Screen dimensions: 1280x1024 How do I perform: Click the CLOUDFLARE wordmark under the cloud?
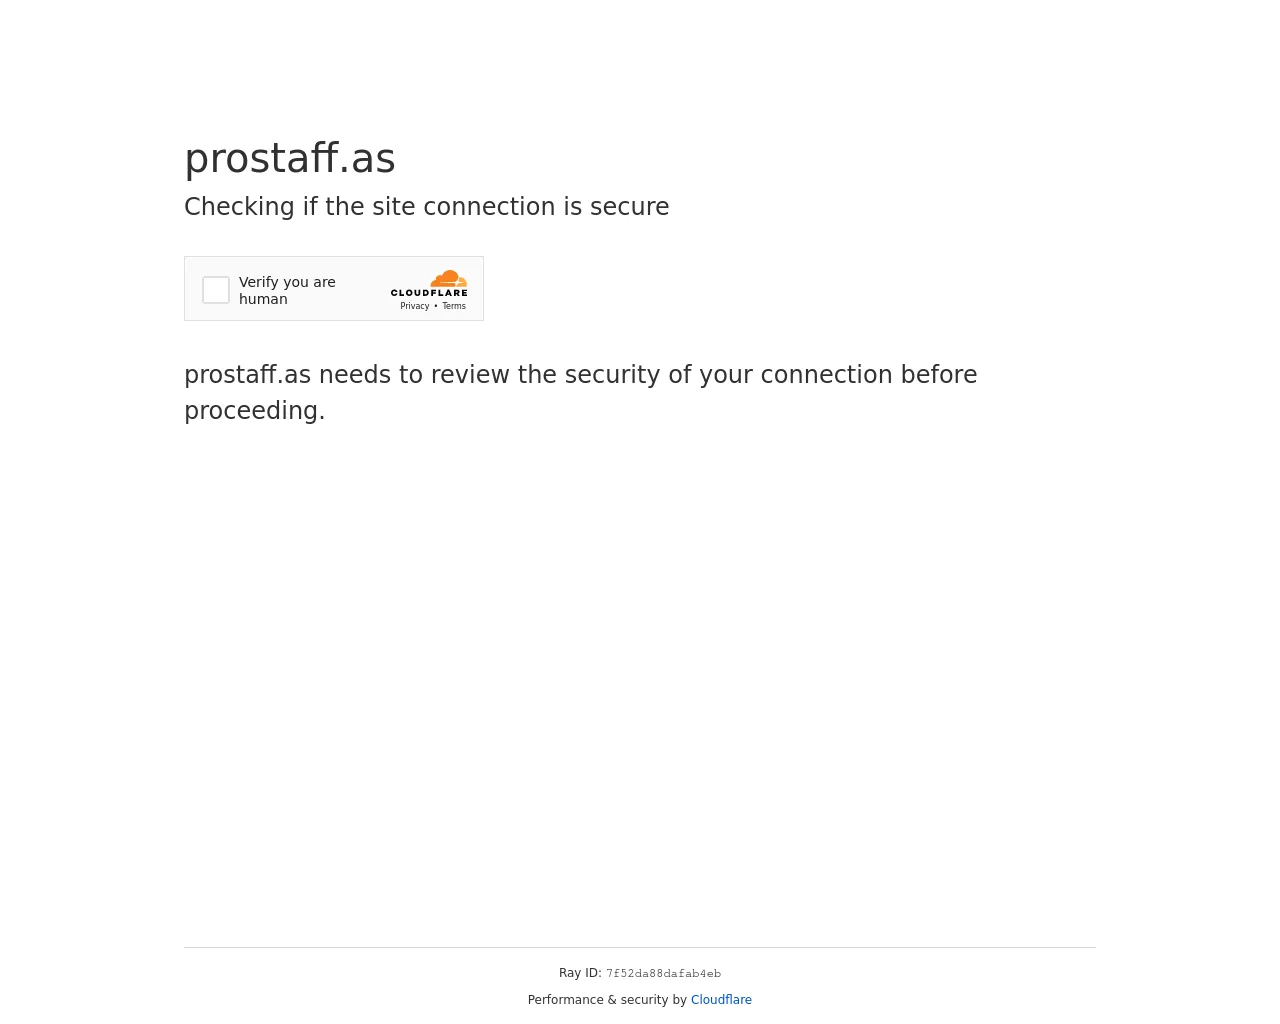(429, 293)
